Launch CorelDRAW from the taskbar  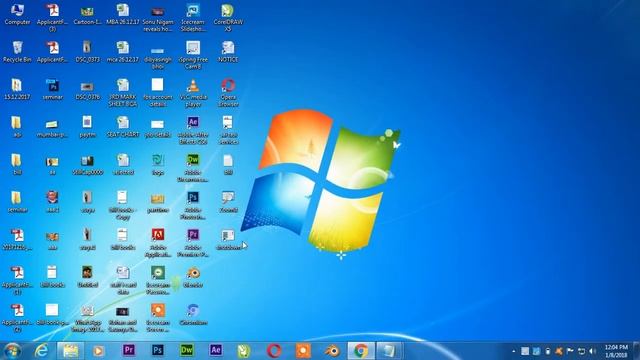point(244,351)
